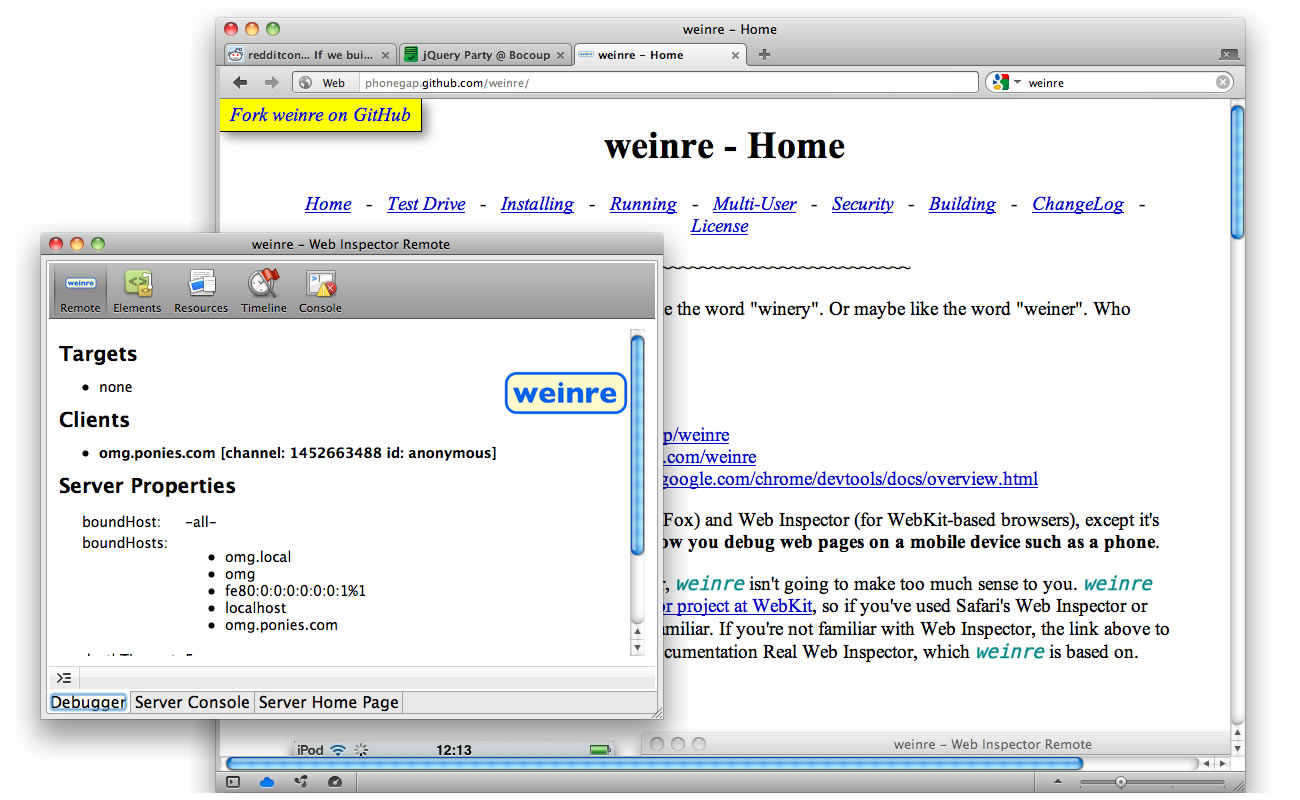This screenshot has height=800, width=1300.
Task: Click the Fork weinre on GitHub badge
Action: pyautogui.click(x=319, y=115)
